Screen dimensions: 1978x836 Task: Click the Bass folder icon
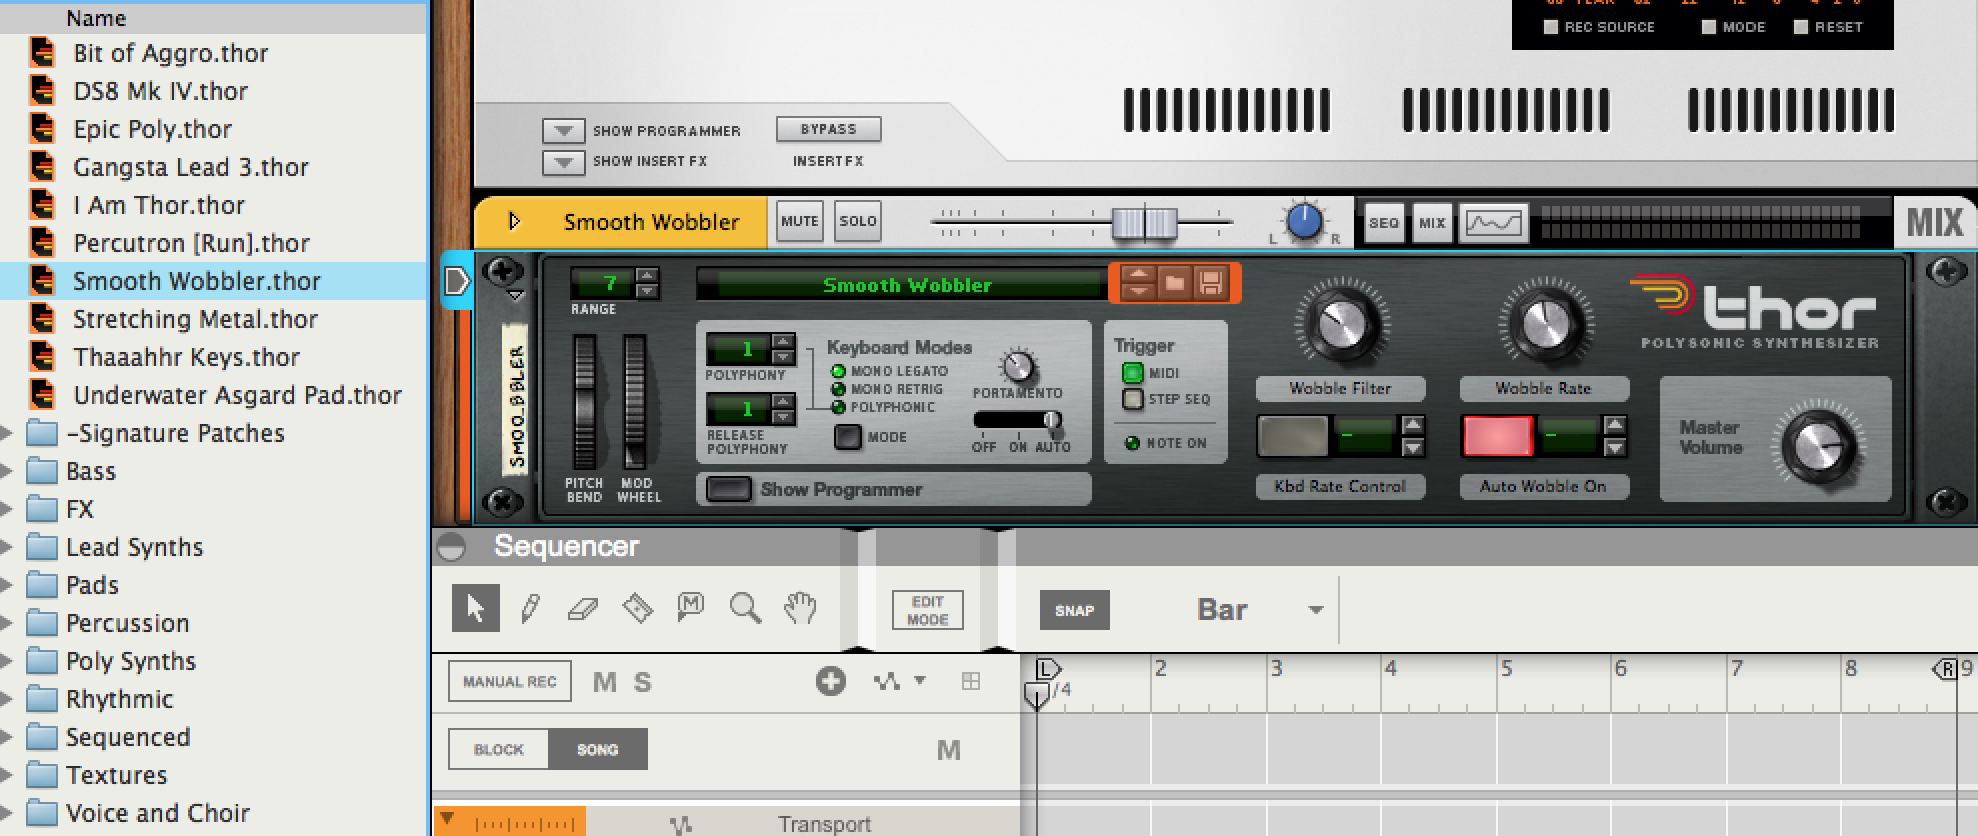pyautogui.click(x=42, y=471)
